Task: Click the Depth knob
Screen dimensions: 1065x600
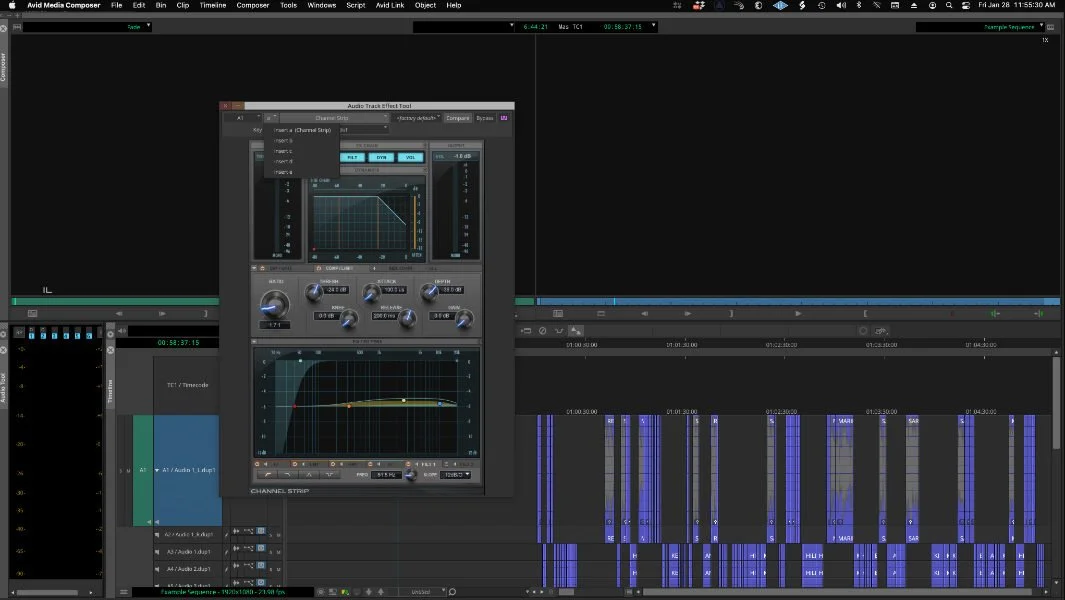Action: coord(429,293)
